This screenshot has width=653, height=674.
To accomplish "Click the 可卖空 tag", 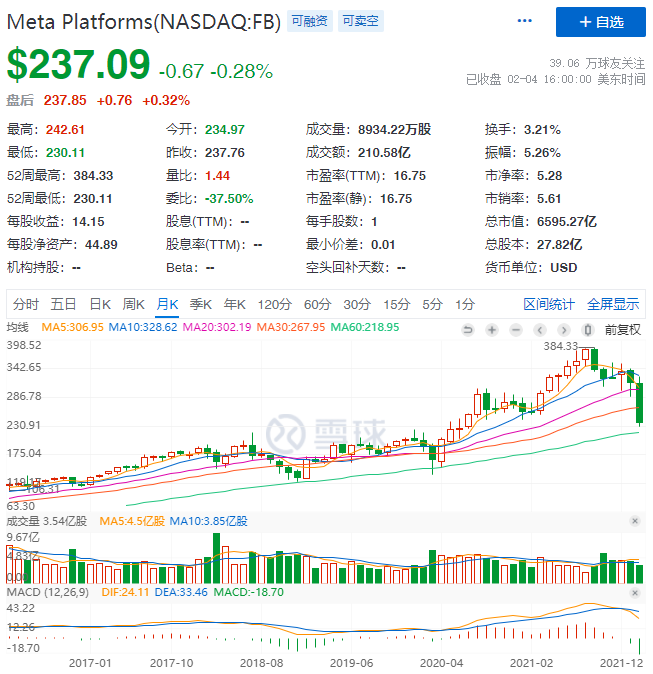I will [361, 21].
